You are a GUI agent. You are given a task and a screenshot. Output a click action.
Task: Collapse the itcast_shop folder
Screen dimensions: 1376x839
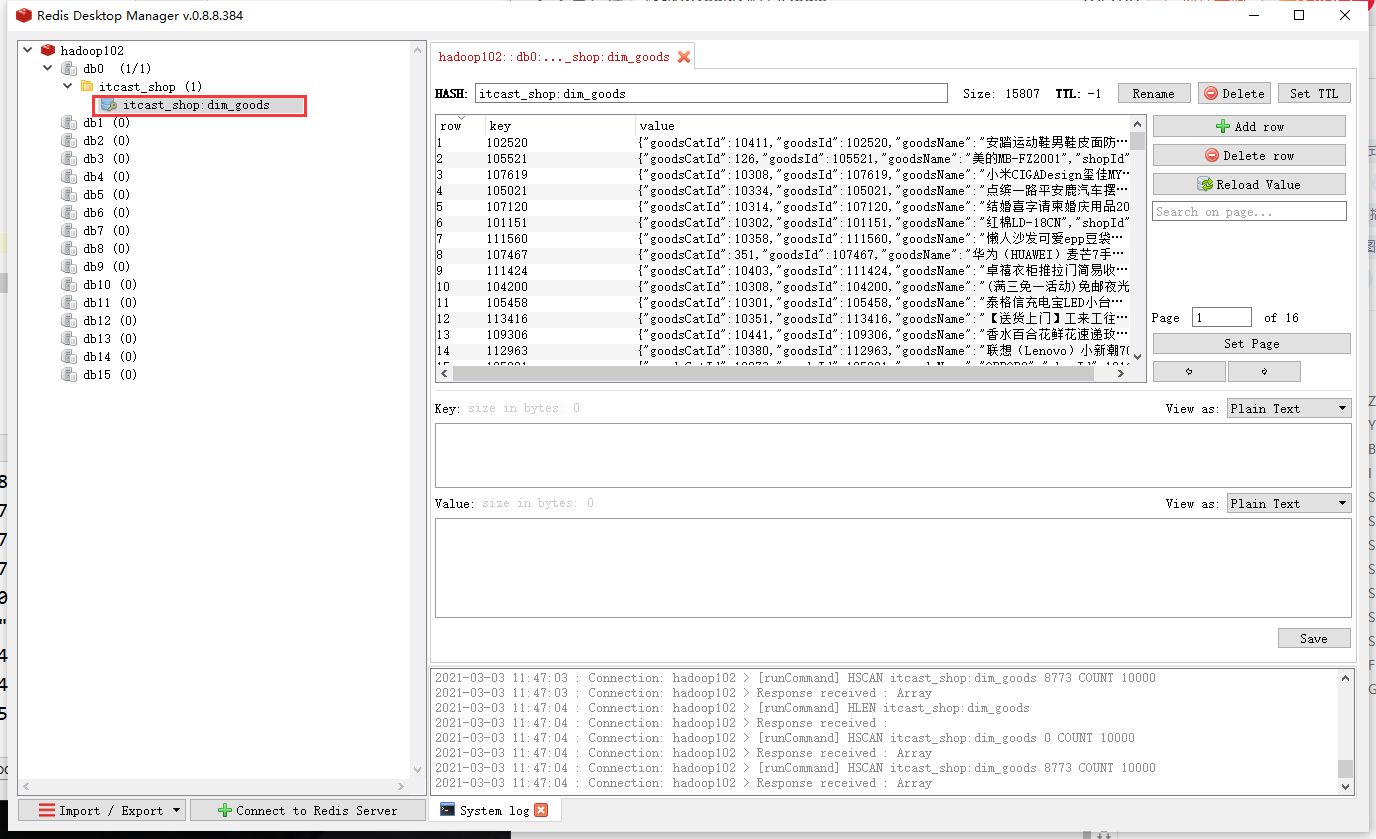[x=67, y=86]
